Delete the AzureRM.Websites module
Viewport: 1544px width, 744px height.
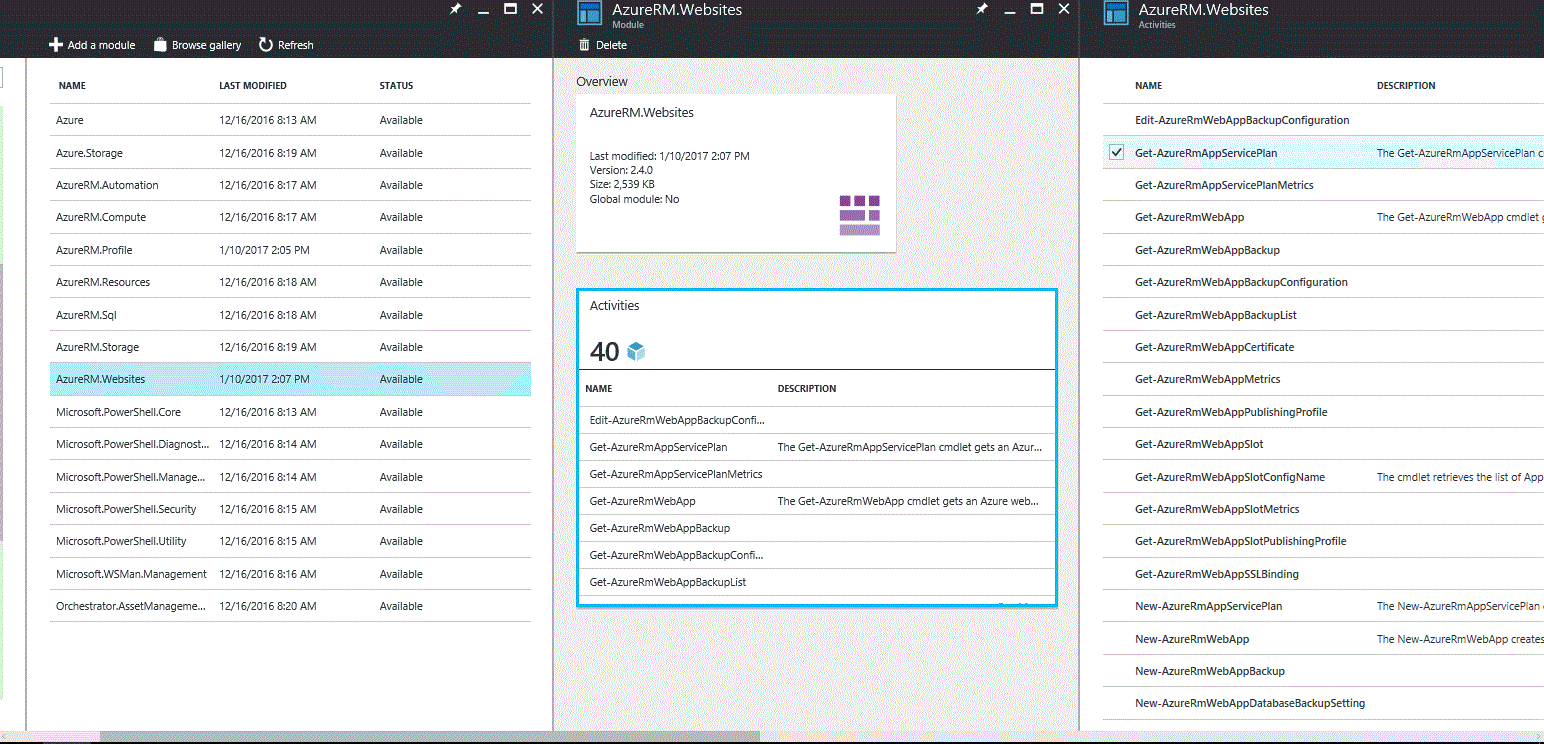pyautogui.click(x=603, y=45)
